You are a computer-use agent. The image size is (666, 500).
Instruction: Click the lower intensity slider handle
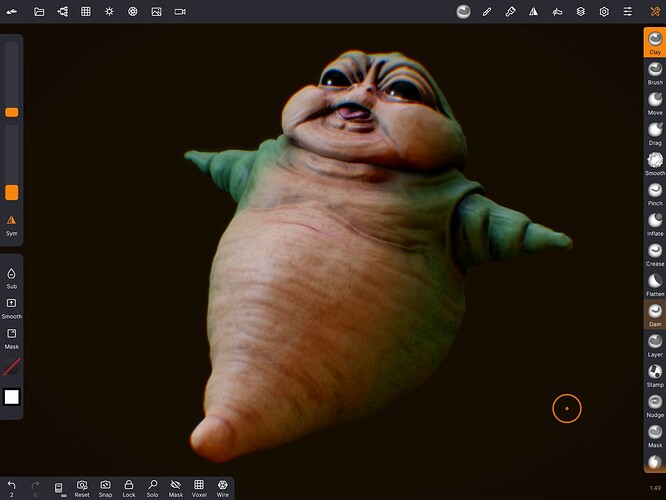(11, 192)
